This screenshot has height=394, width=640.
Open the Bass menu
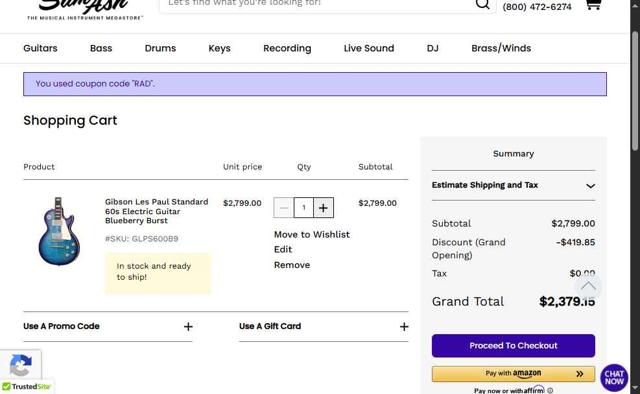coord(101,48)
